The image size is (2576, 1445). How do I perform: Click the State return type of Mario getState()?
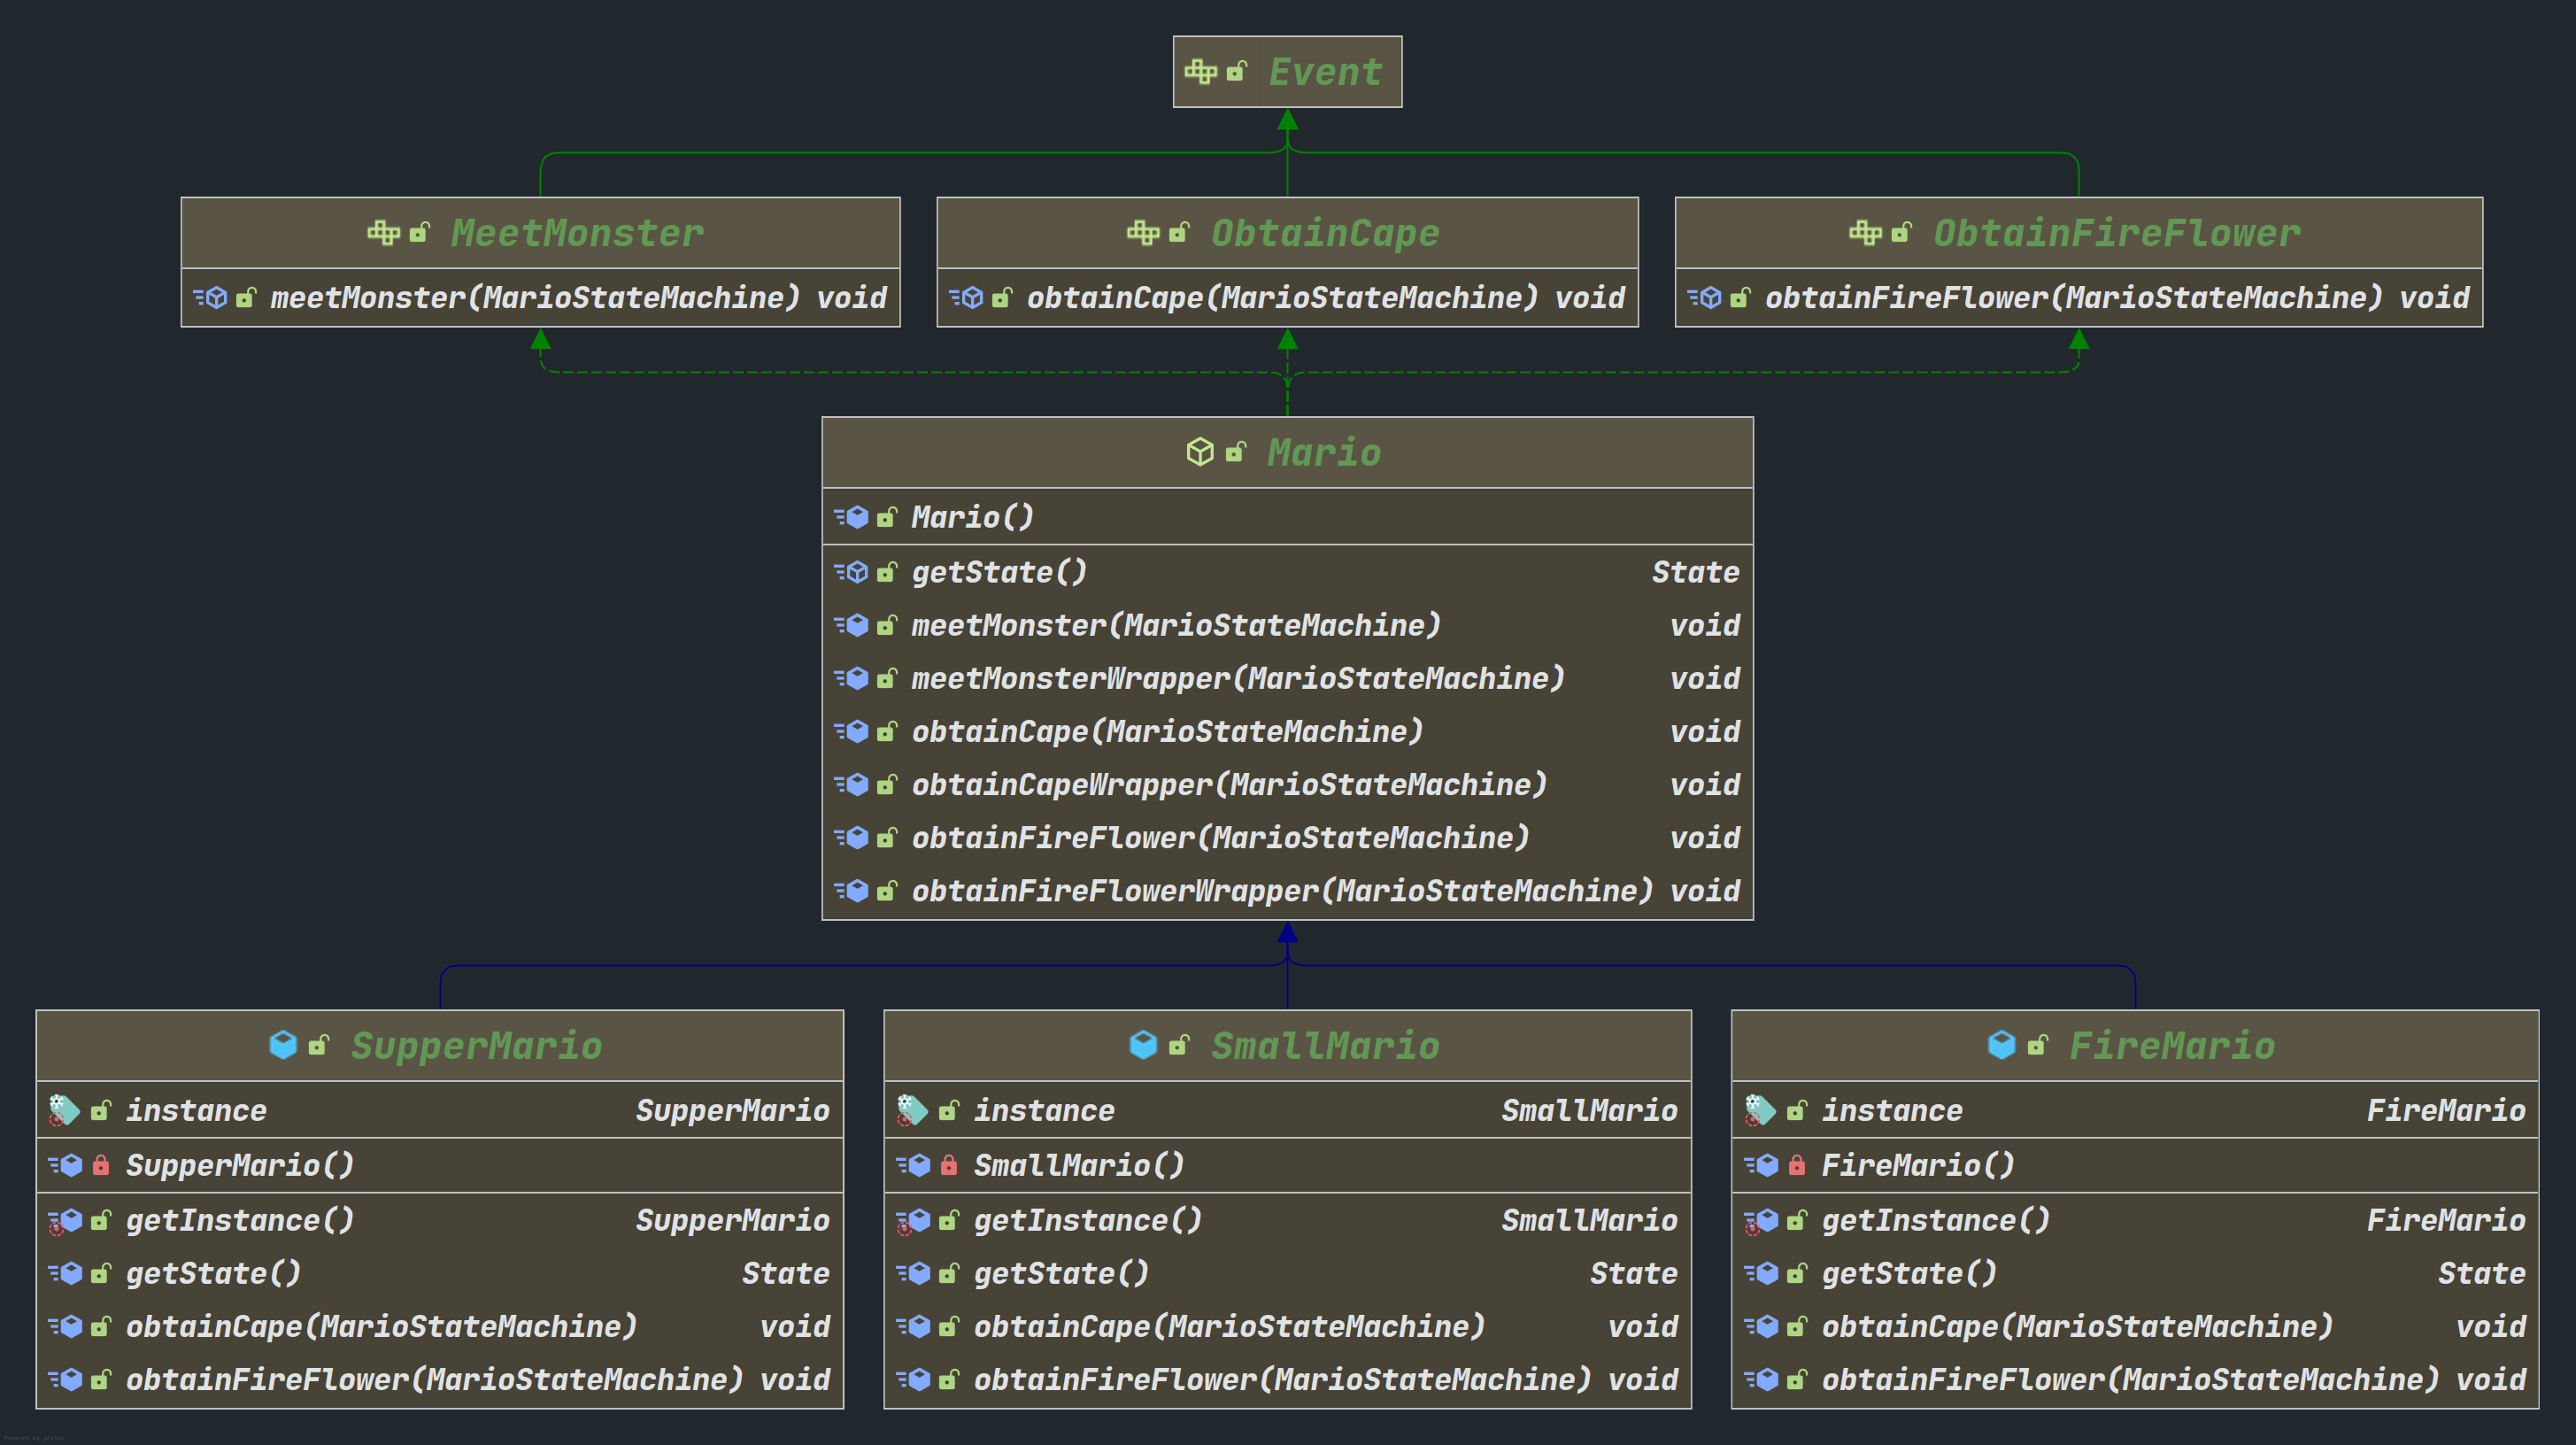coord(1695,572)
